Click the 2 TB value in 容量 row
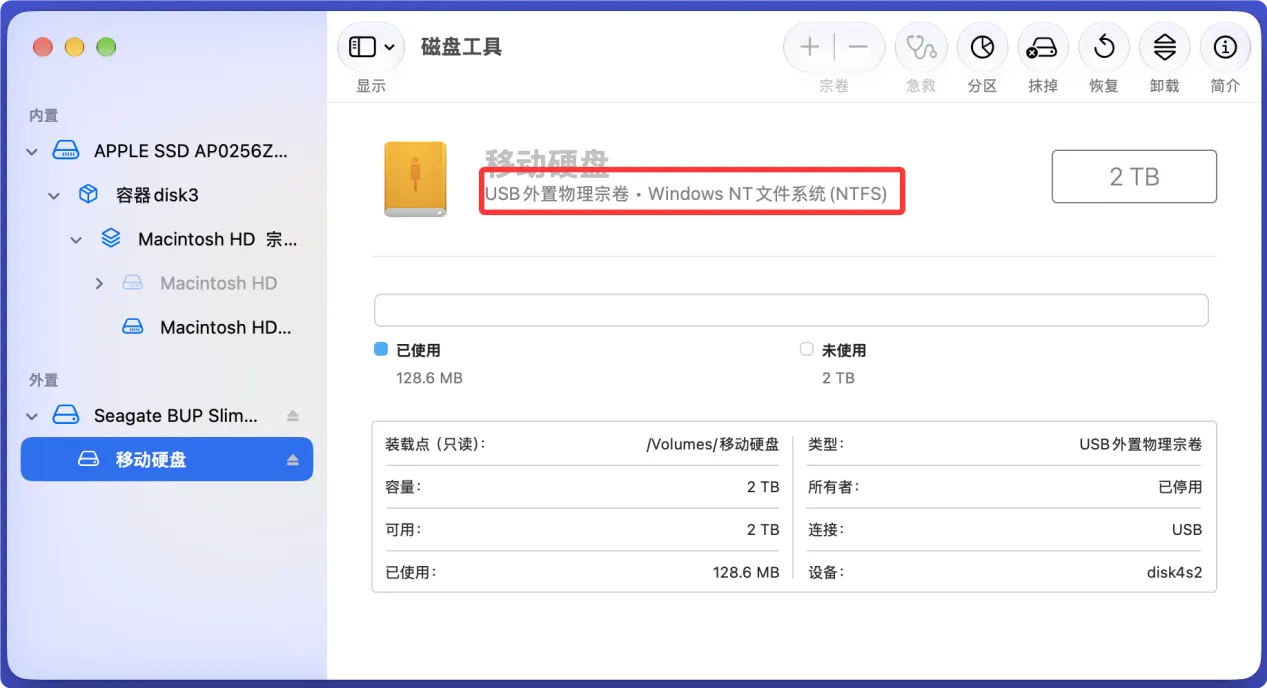1267x688 pixels. pos(763,487)
